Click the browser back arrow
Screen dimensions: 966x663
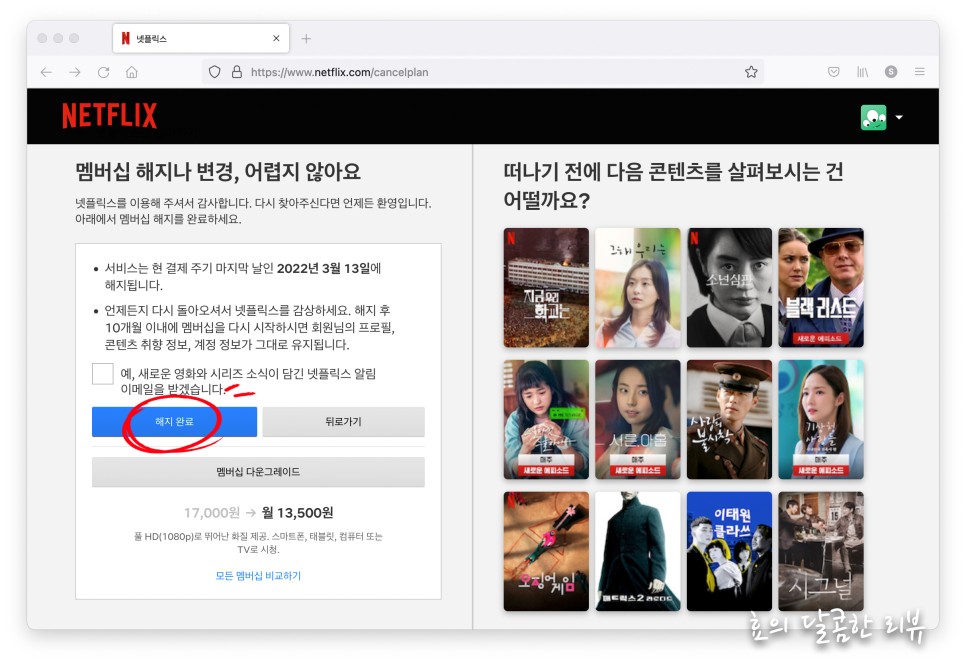(x=46, y=73)
